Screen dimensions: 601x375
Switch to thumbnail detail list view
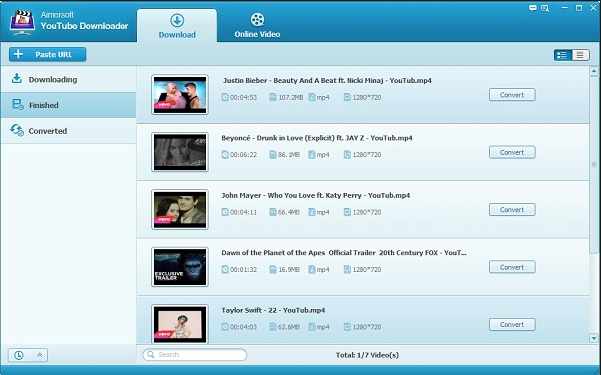(562, 55)
